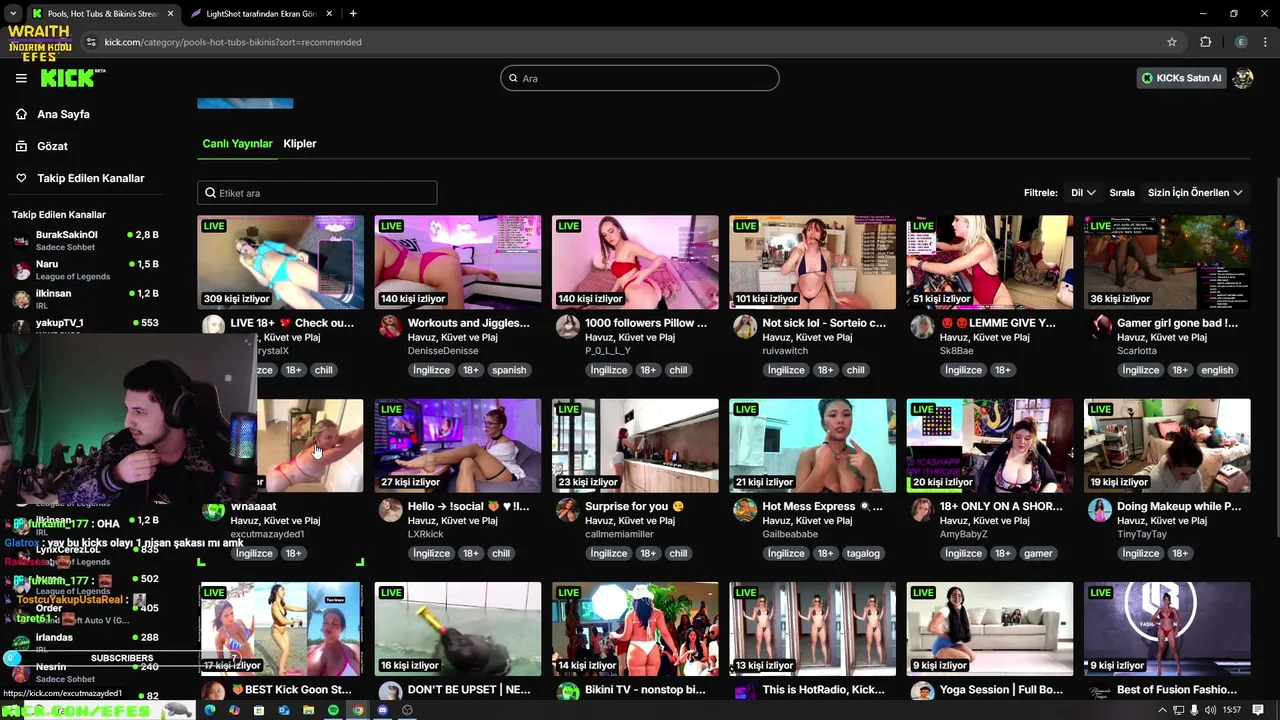Screen dimensions: 1280x720
Task: Click TinyTayTay channel avatar
Action: click(1100, 510)
